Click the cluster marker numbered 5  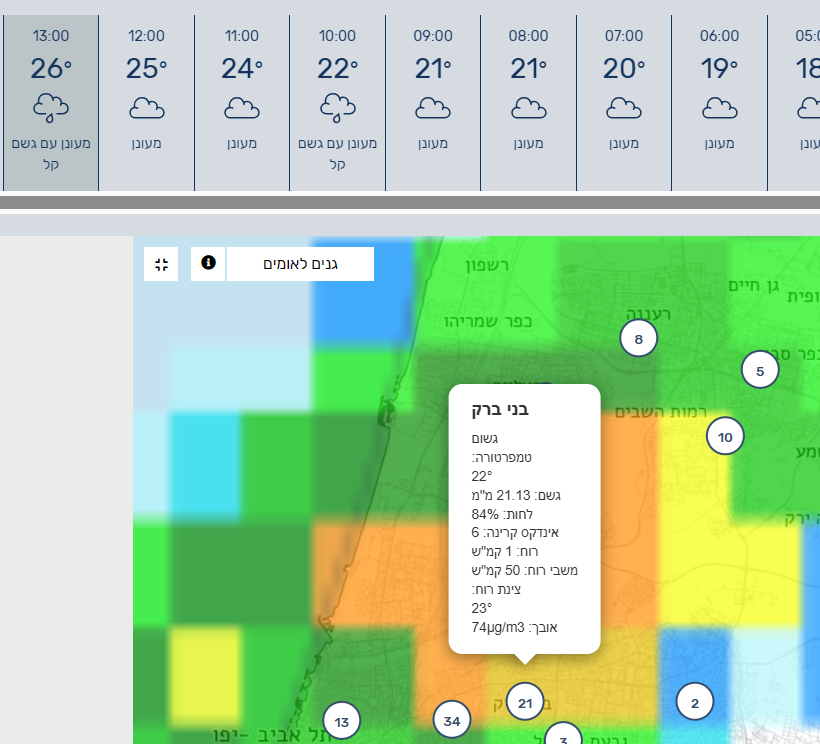[x=760, y=370]
